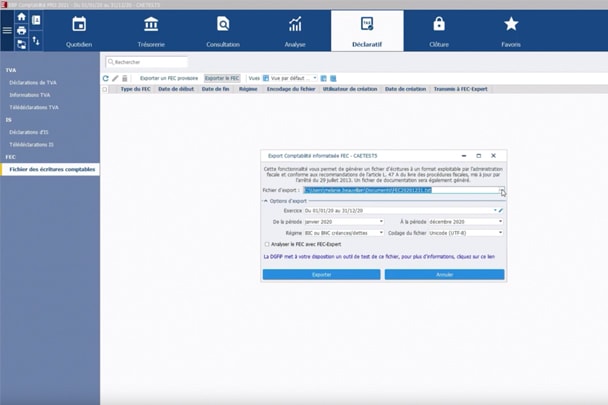Click the home icon in top-left toolbar
The width and height of the screenshot is (608, 405).
click(x=21, y=18)
